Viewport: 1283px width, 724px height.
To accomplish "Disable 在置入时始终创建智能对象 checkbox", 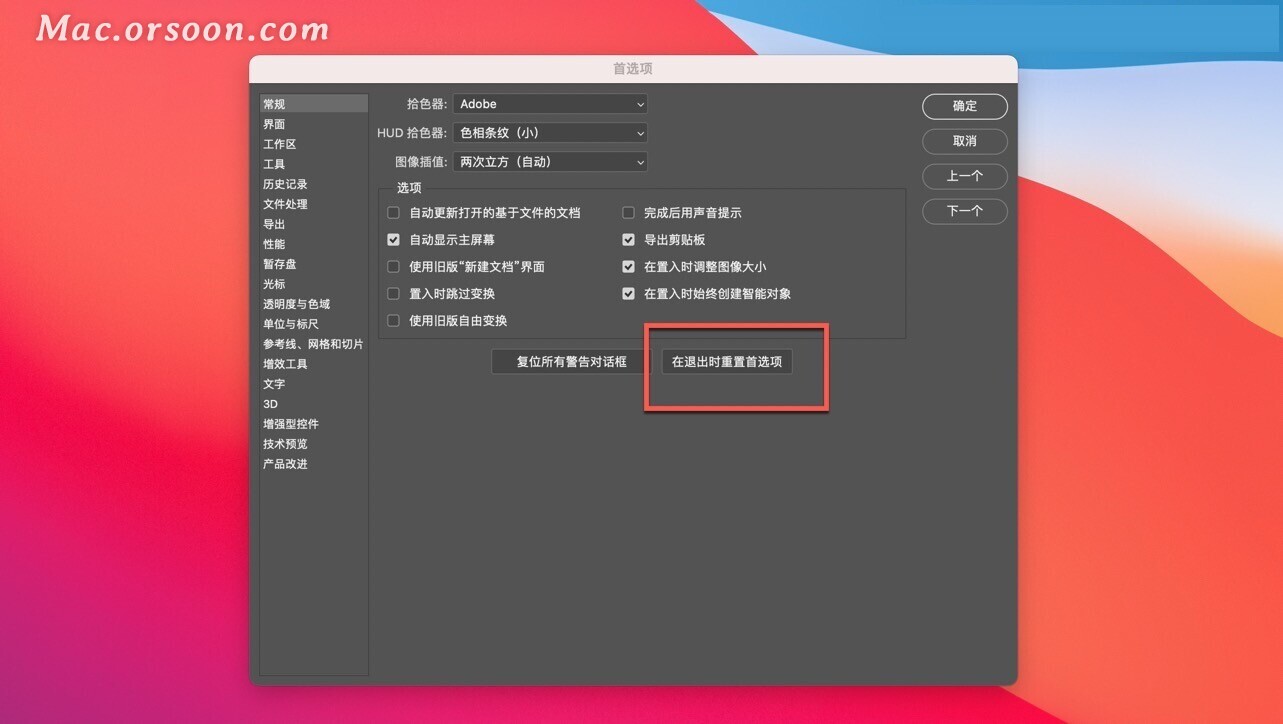I will point(628,294).
